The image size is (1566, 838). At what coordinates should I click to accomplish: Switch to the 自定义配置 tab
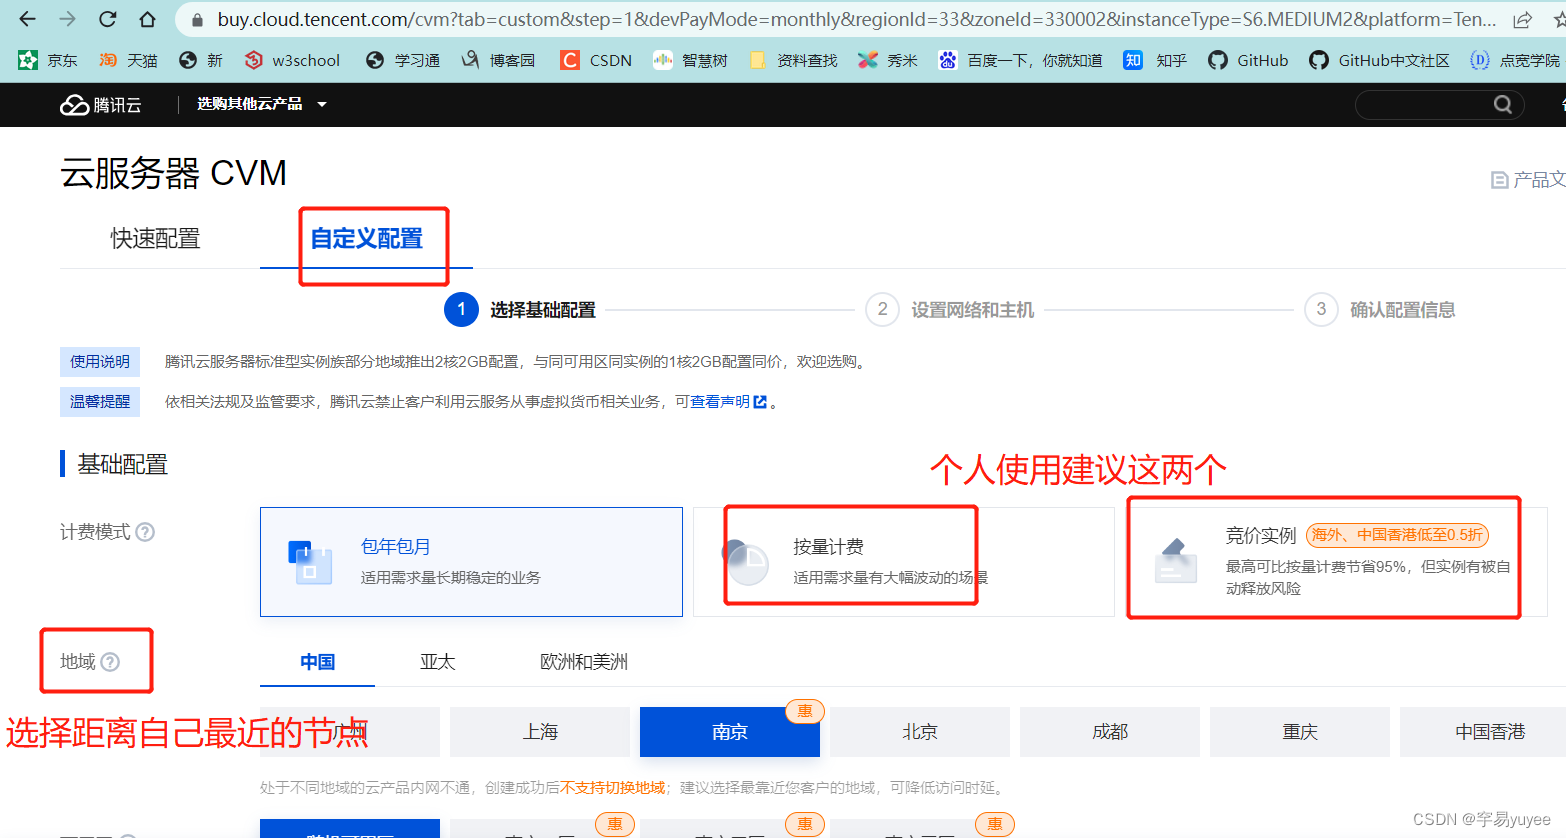pyautogui.click(x=366, y=239)
